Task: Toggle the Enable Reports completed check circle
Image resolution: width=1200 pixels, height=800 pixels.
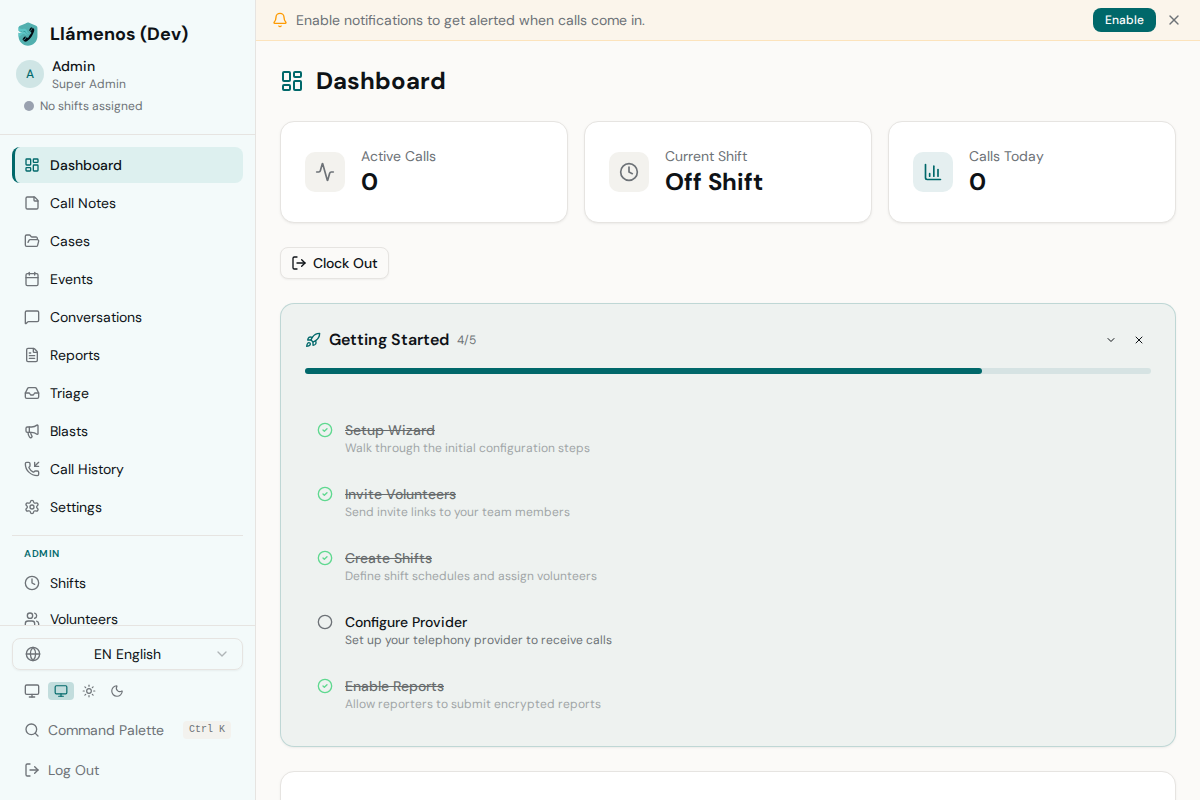Action: 325,686
